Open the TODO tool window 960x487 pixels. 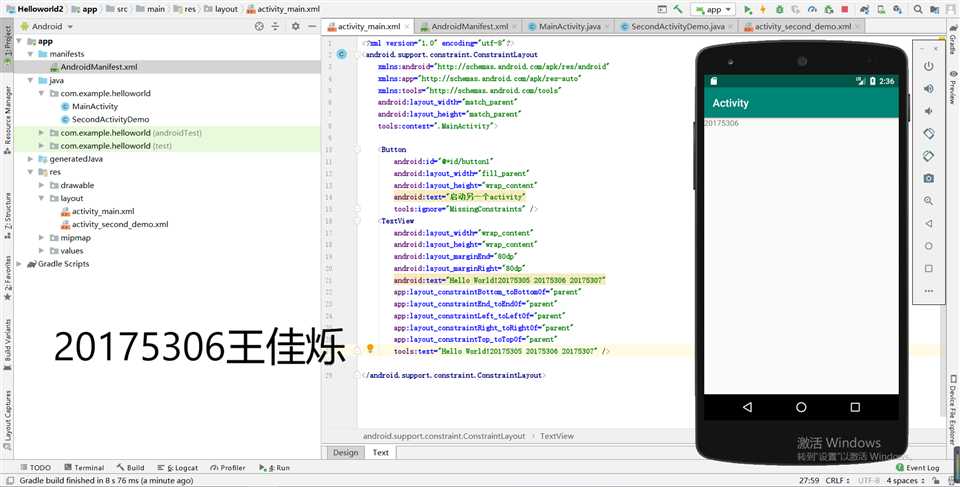(35, 467)
